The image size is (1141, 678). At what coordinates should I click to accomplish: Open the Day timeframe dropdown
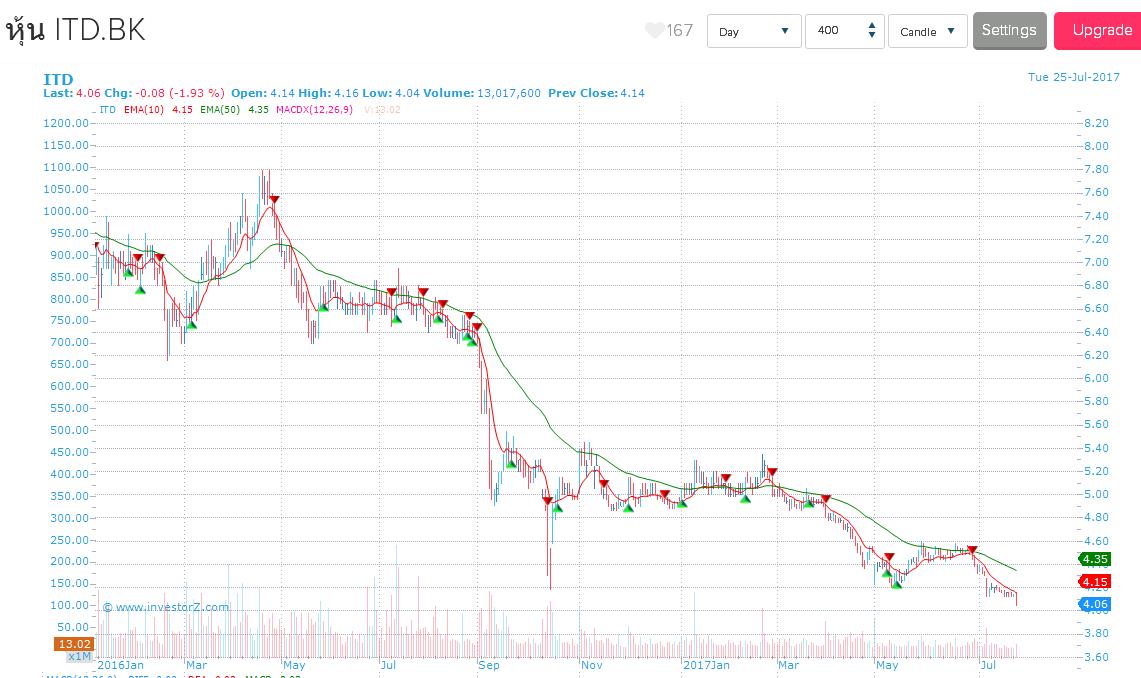tap(754, 31)
